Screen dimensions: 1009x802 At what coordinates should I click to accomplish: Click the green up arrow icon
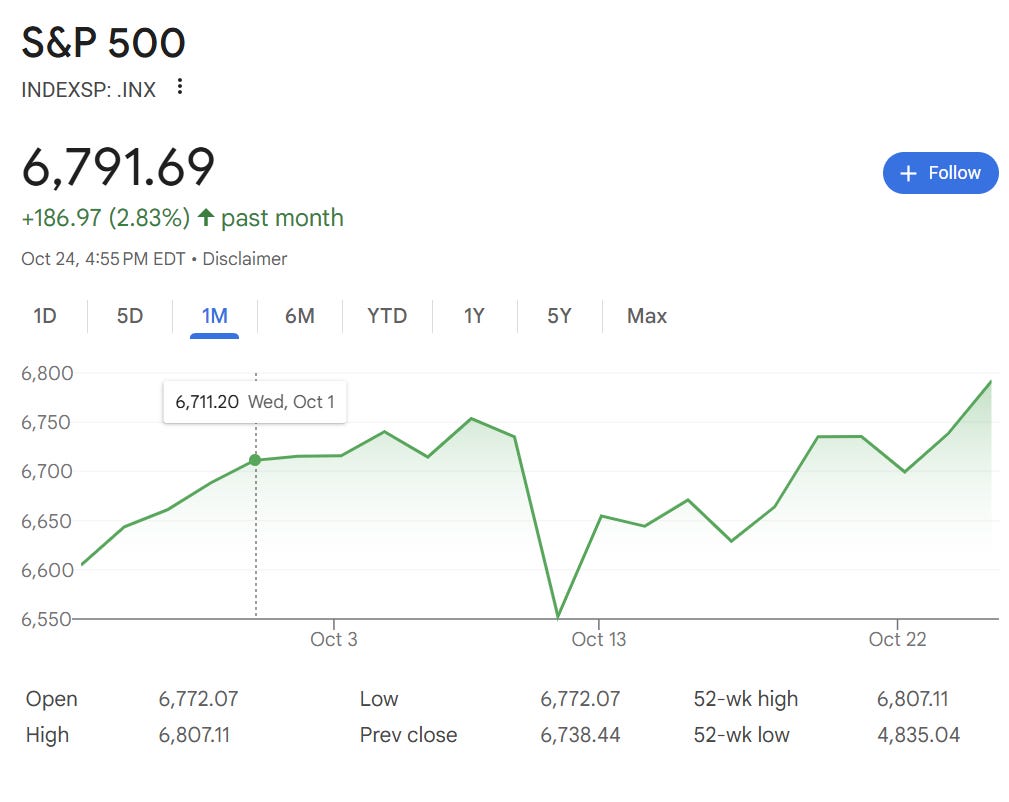point(205,217)
